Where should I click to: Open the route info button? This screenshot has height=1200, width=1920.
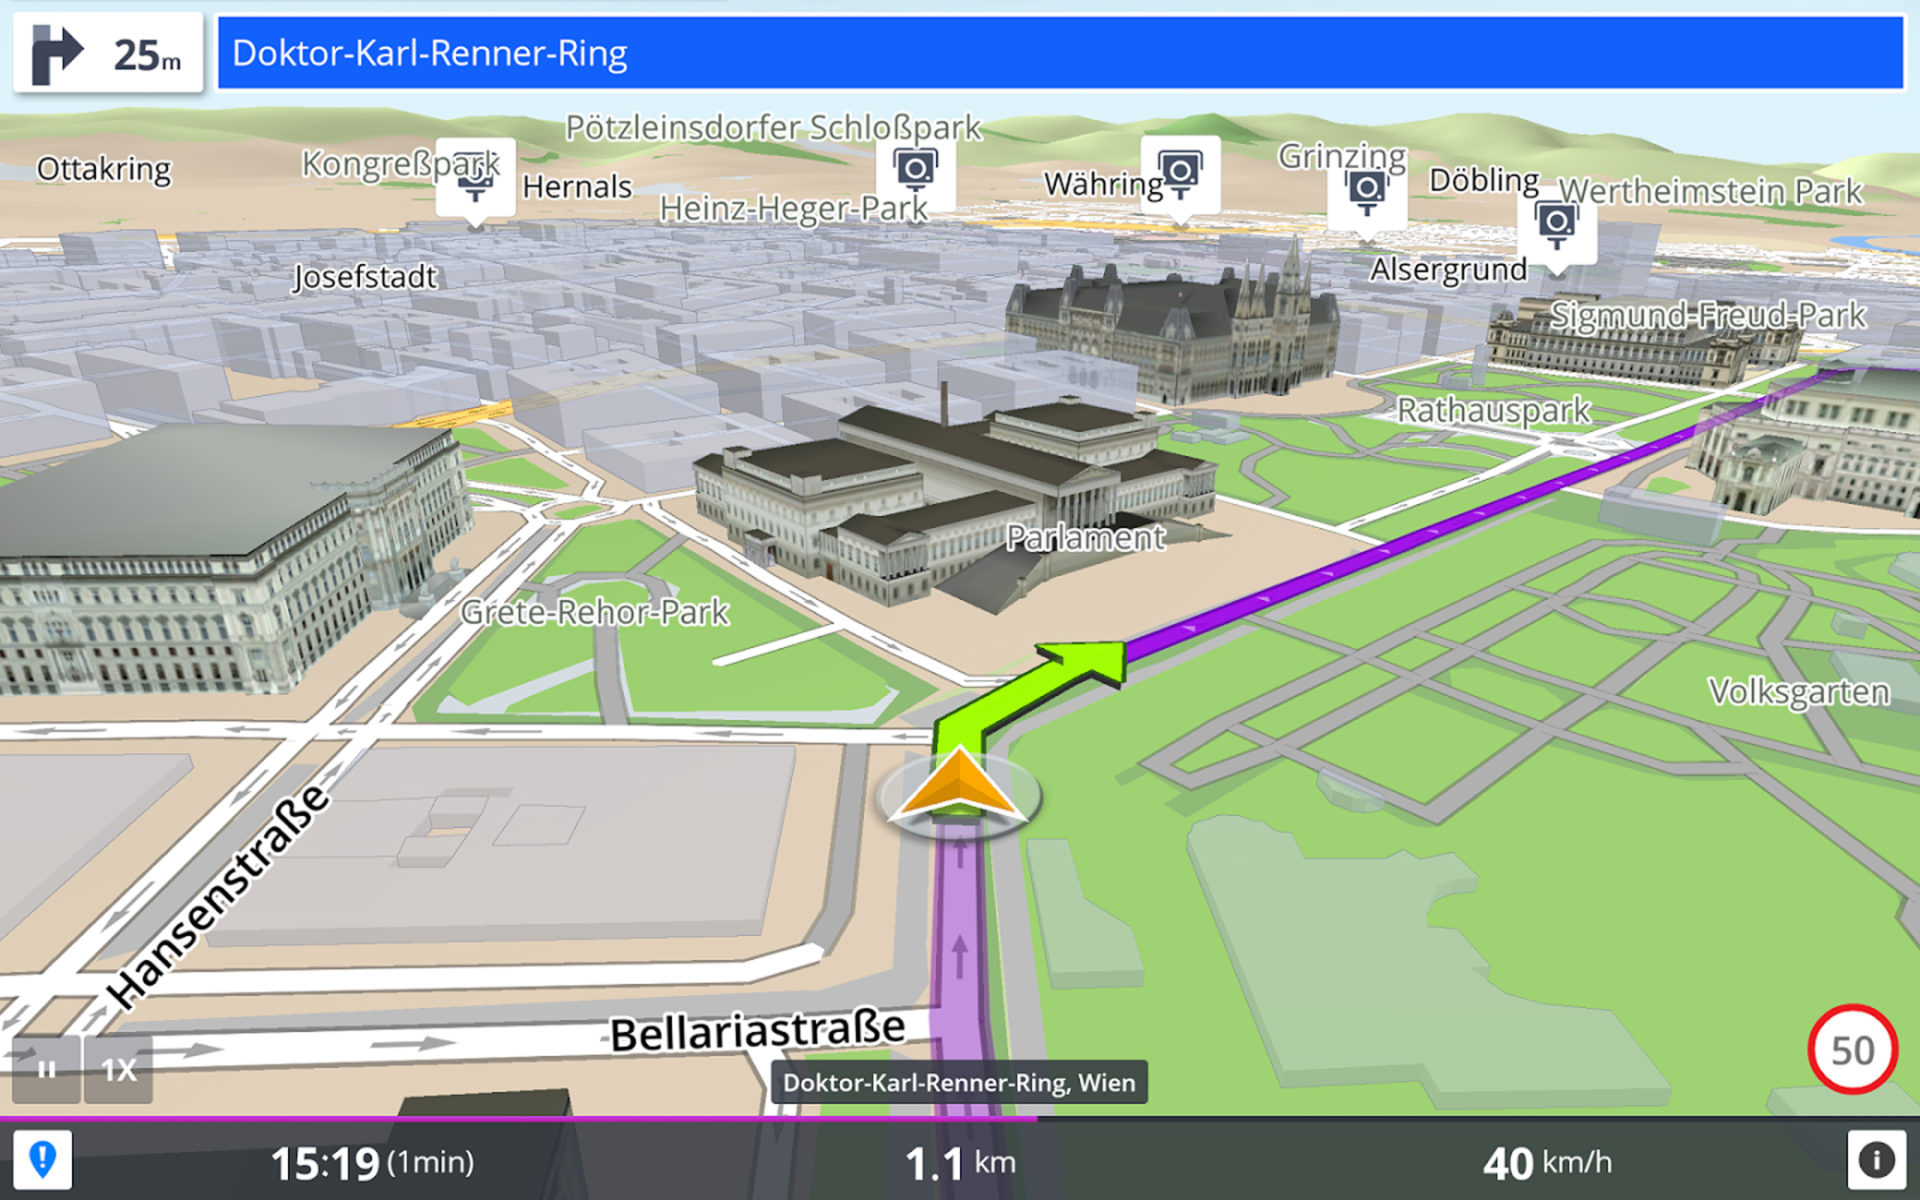coord(1876,1160)
